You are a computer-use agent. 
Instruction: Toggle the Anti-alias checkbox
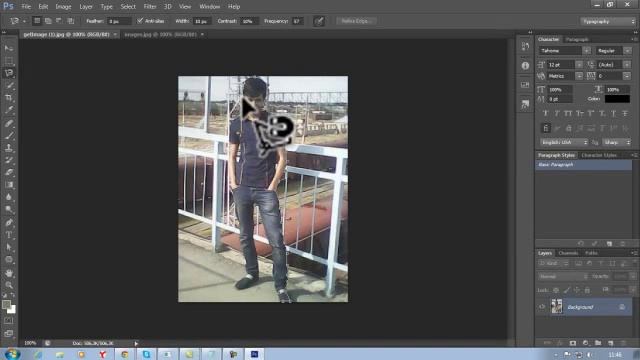tap(140, 21)
